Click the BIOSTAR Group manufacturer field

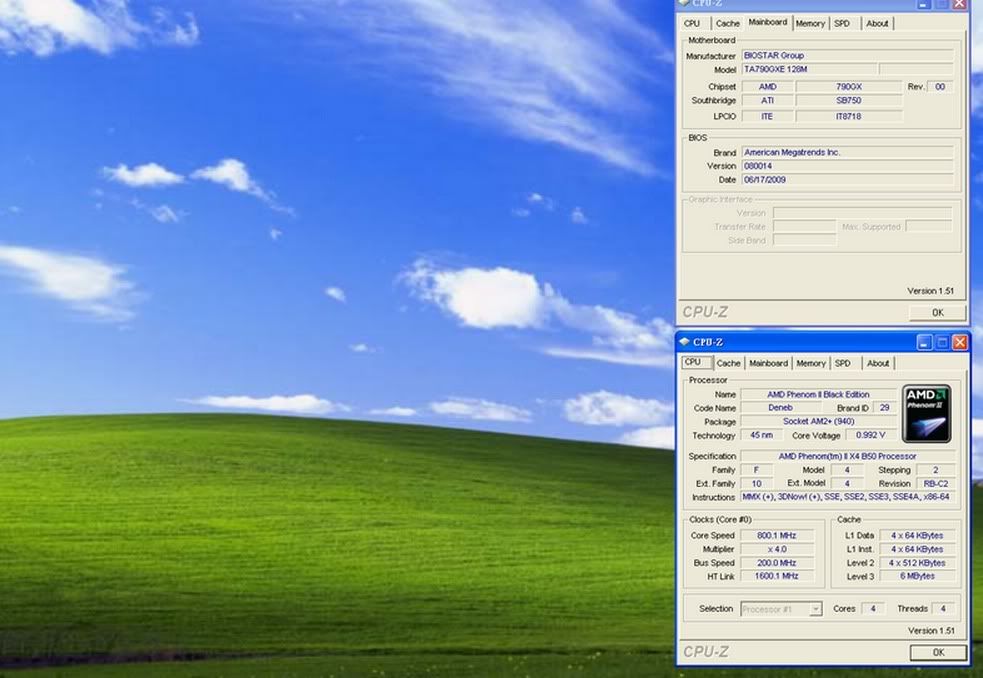tap(847, 56)
